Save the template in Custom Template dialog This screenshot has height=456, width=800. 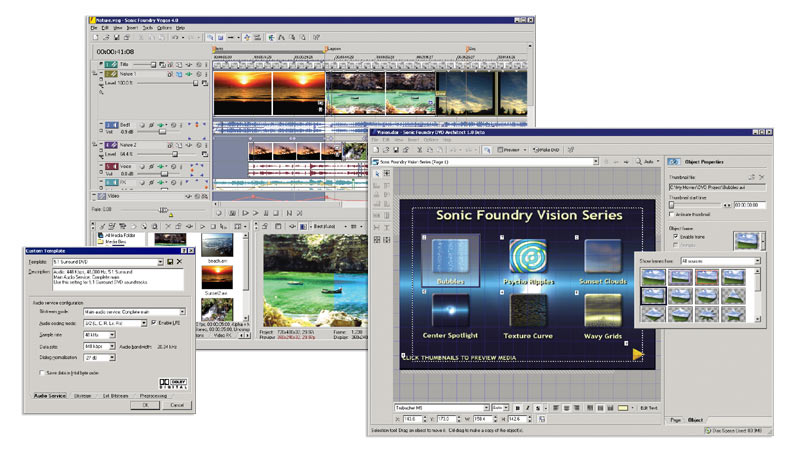point(170,262)
